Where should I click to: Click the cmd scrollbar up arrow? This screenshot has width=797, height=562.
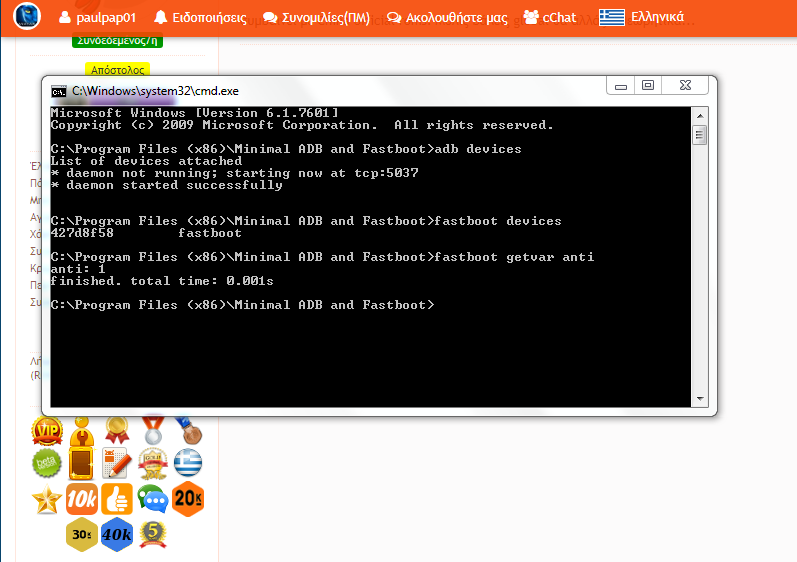pos(700,116)
